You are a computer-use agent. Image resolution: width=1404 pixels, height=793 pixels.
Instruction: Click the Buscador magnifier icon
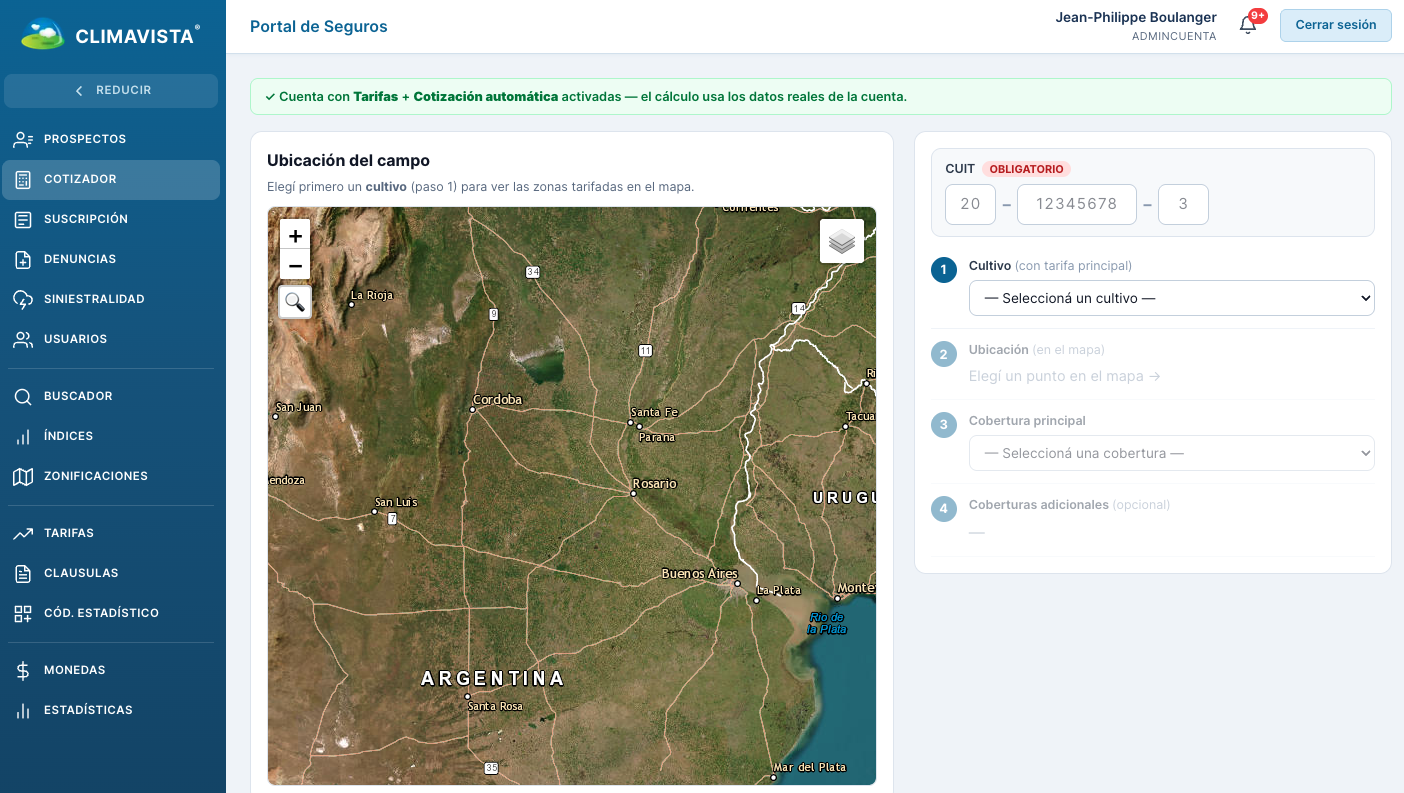[x=23, y=396]
